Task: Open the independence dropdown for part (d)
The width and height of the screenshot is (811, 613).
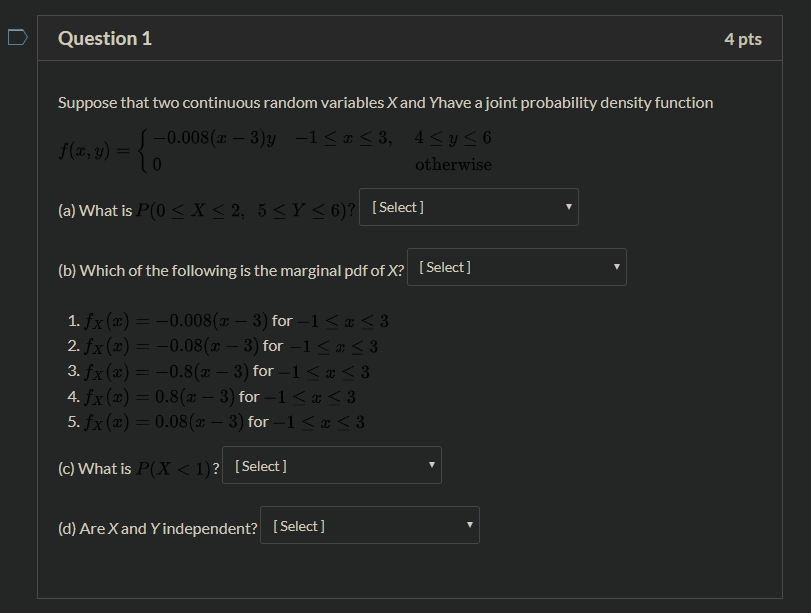Action: pyautogui.click(x=369, y=524)
